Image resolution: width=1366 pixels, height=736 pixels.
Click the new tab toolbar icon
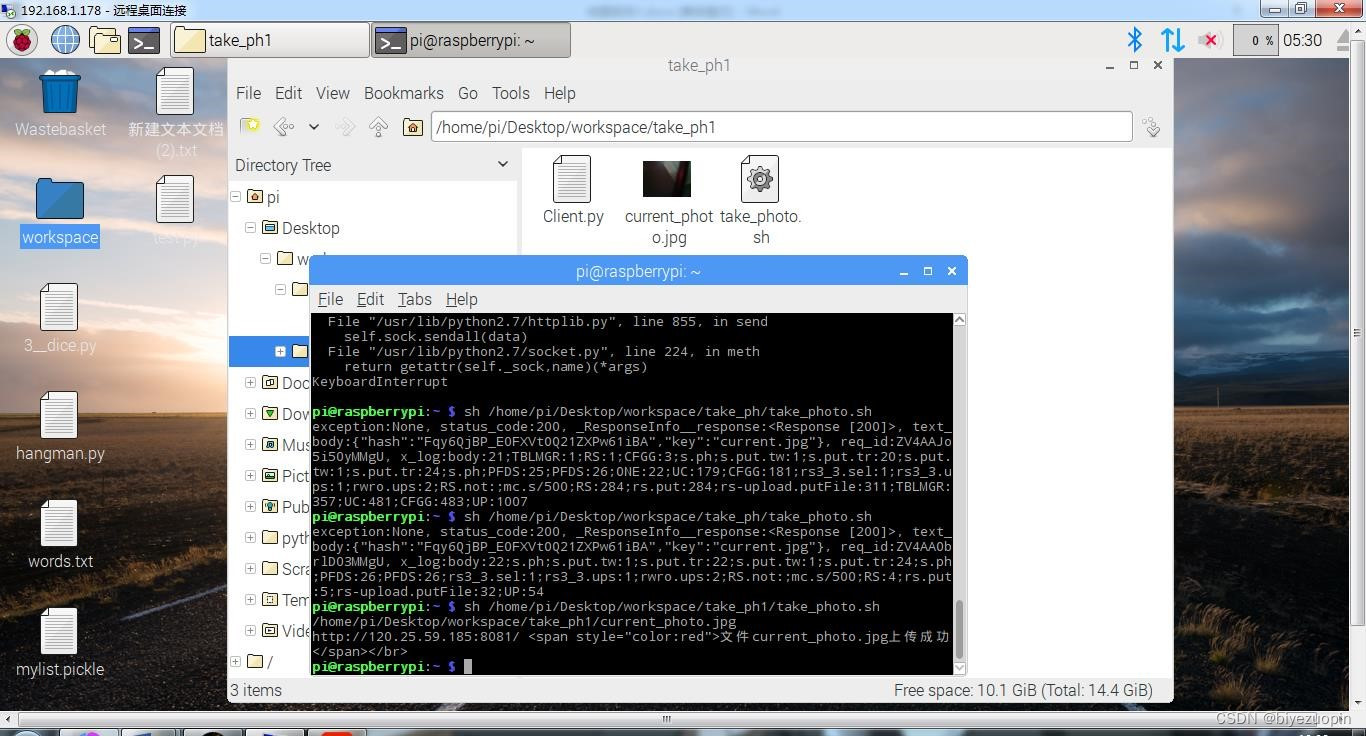pos(250,127)
